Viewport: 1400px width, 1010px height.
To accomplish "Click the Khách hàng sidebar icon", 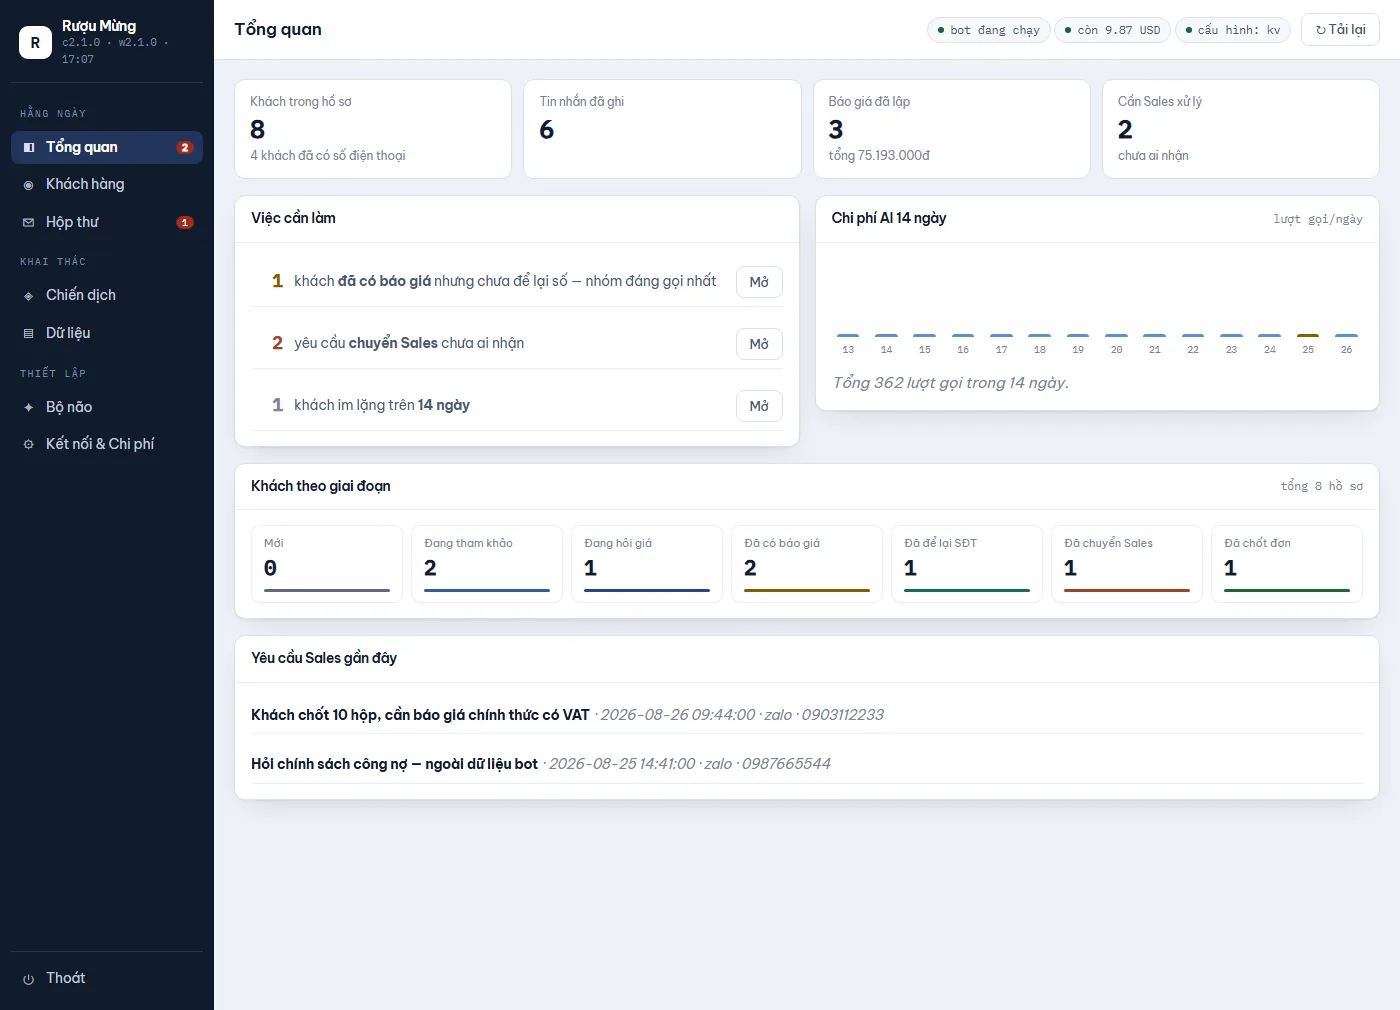I will pos(29,185).
